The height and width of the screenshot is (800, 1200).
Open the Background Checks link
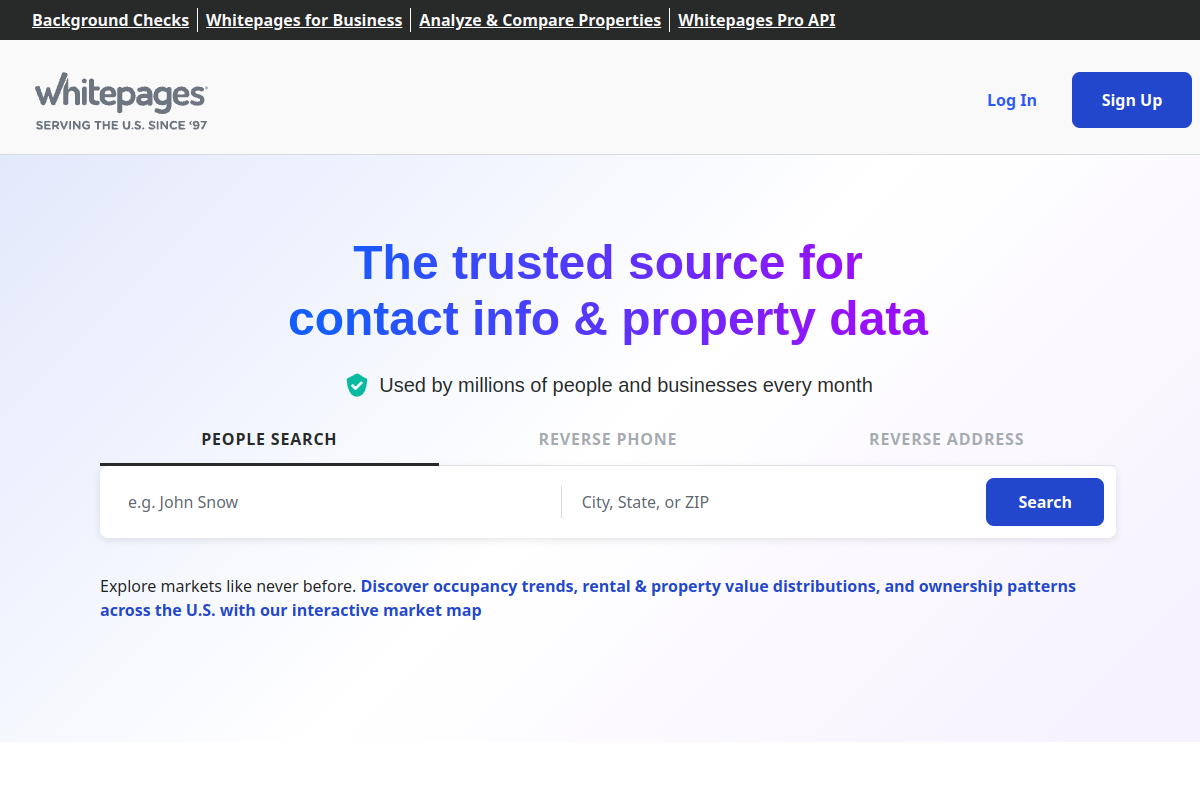[110, 20]
